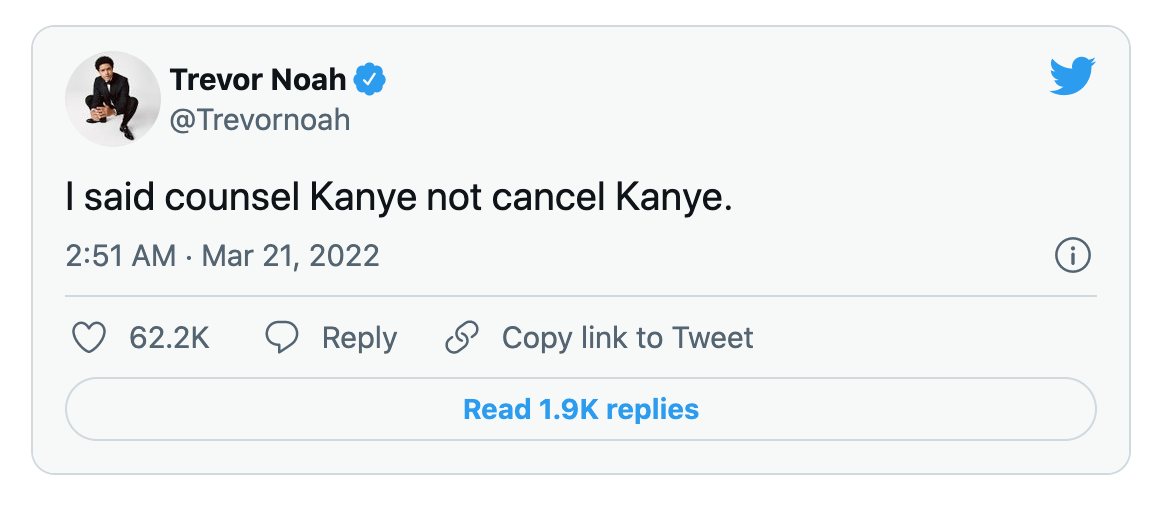
Task: Click the Reply text label
Action: click(359, 338)
